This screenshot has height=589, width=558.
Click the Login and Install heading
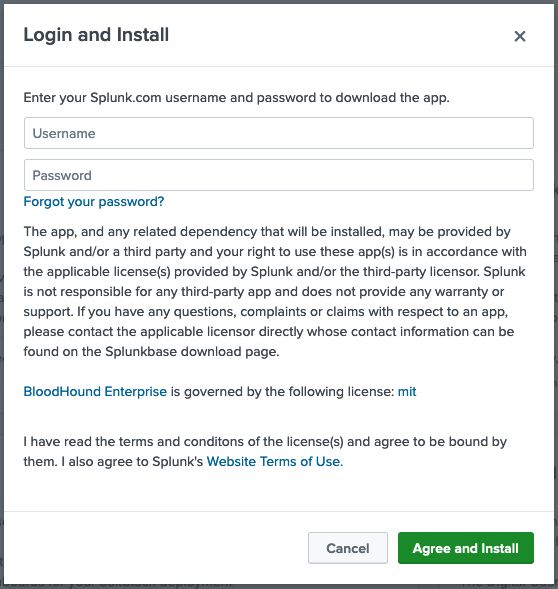(x=96, y=35)
